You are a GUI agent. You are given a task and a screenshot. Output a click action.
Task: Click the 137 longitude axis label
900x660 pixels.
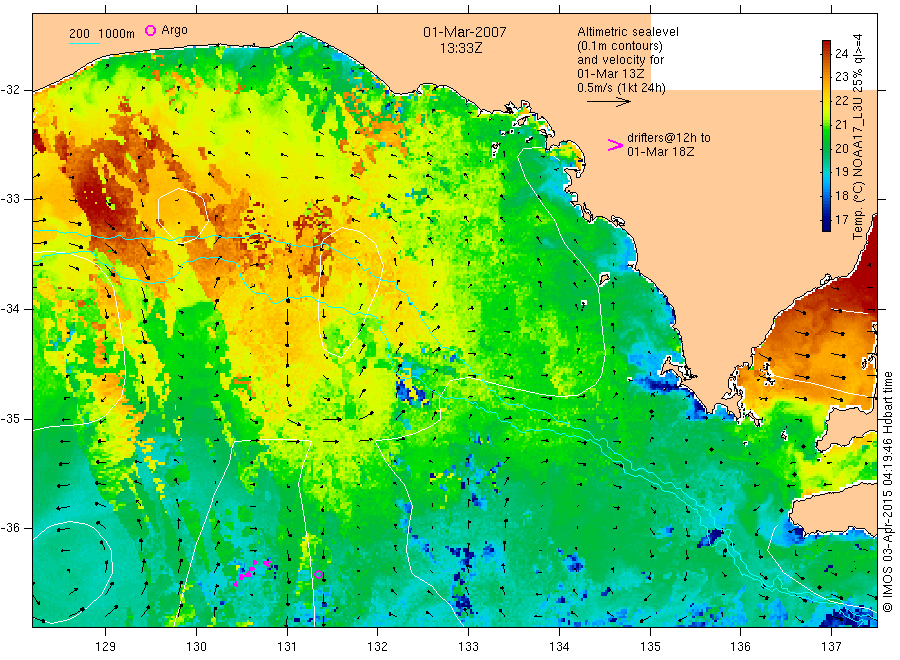[x=831, y=646]
